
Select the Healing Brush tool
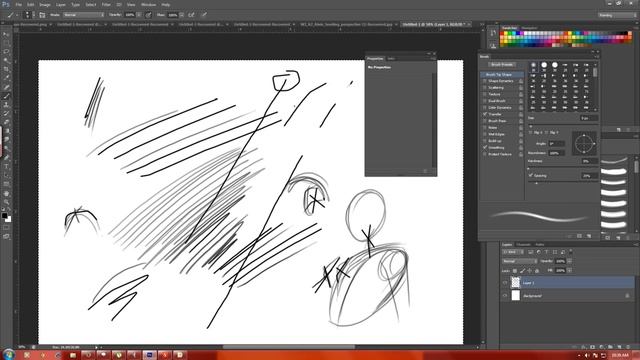(x=6, y=87)
